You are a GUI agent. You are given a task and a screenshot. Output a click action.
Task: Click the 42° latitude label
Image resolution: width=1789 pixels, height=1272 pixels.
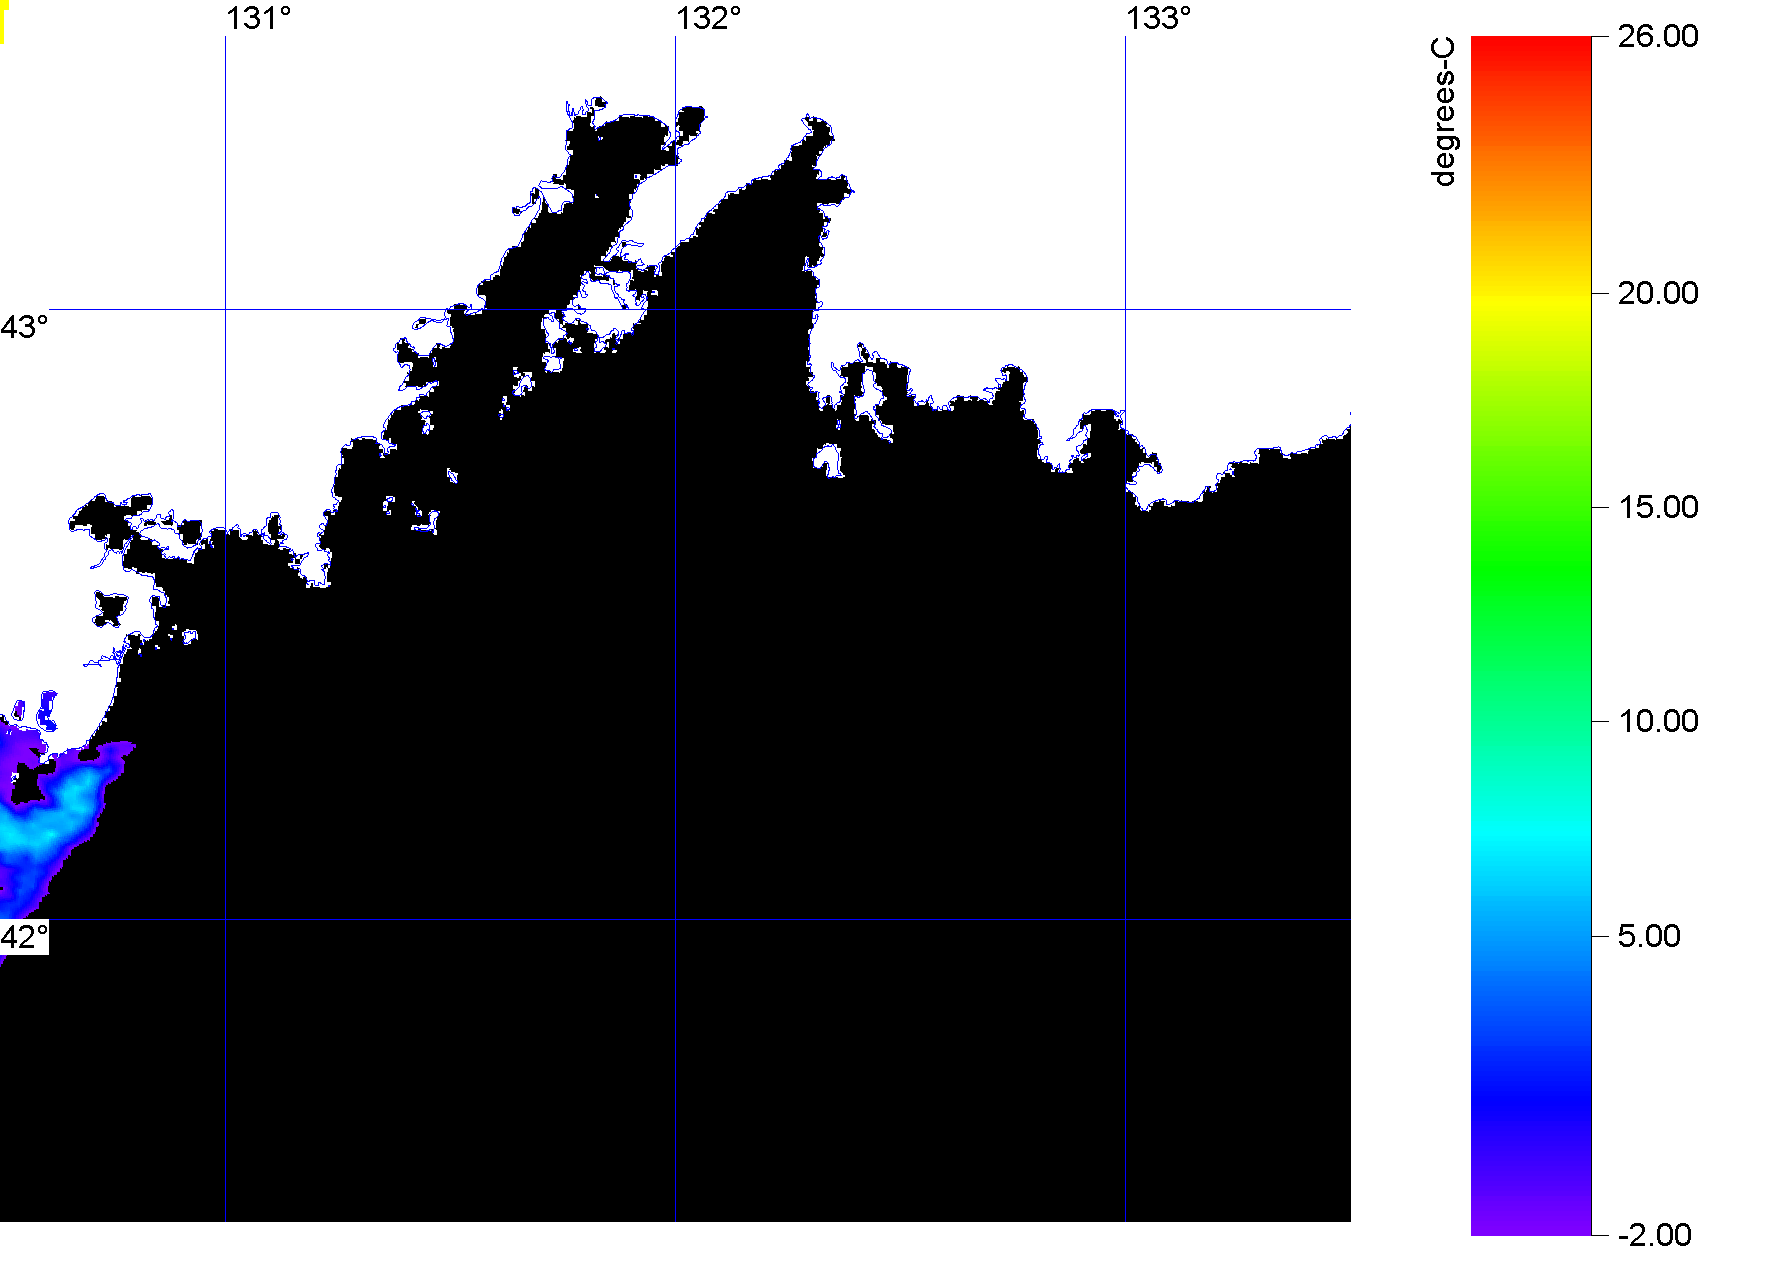tap(24, 937)
